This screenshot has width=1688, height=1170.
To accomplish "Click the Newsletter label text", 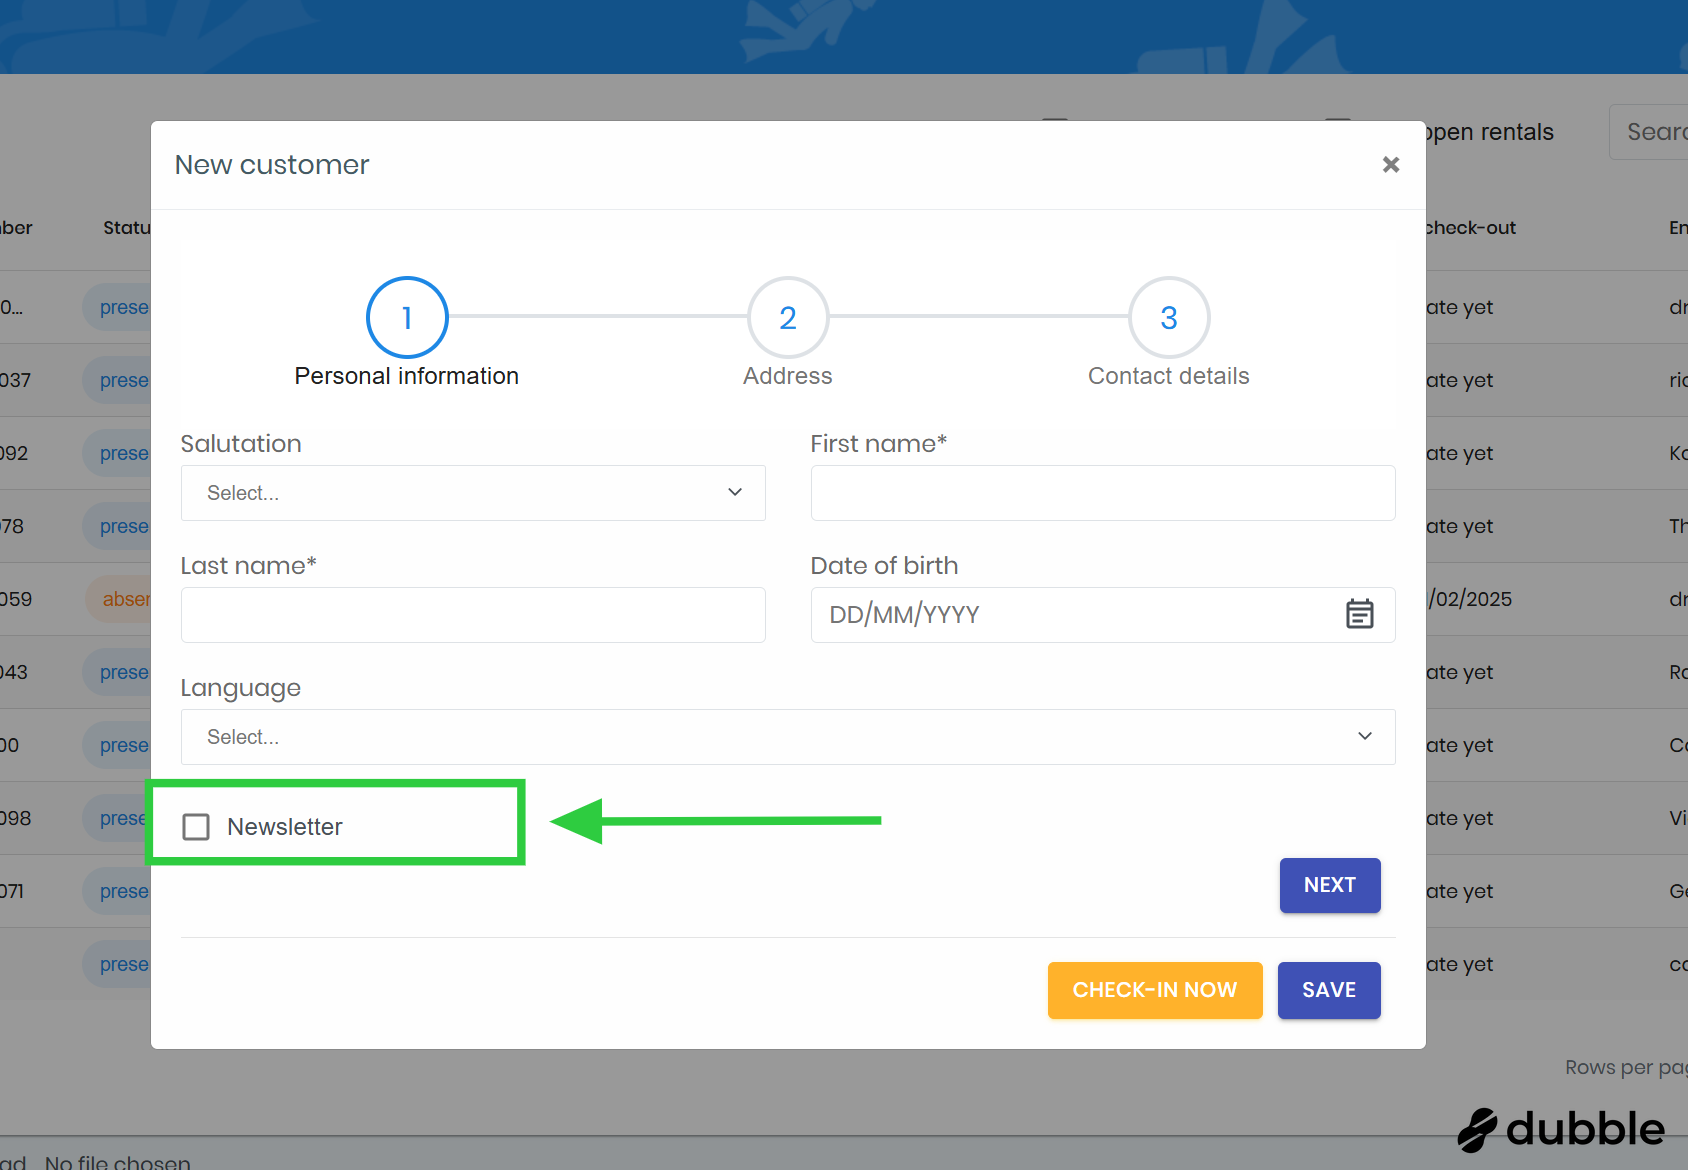I will point(285,827).
